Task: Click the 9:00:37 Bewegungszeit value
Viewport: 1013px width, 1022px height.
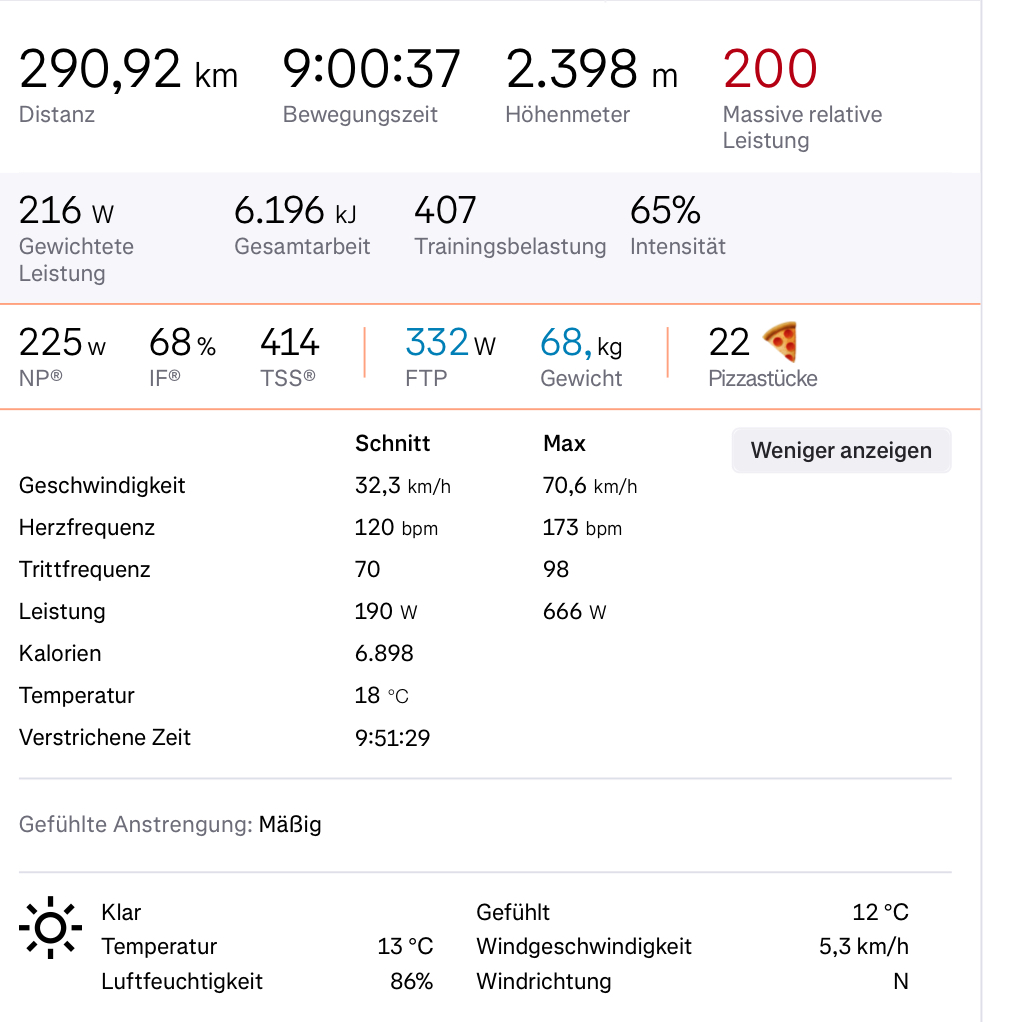Action: 371,69
